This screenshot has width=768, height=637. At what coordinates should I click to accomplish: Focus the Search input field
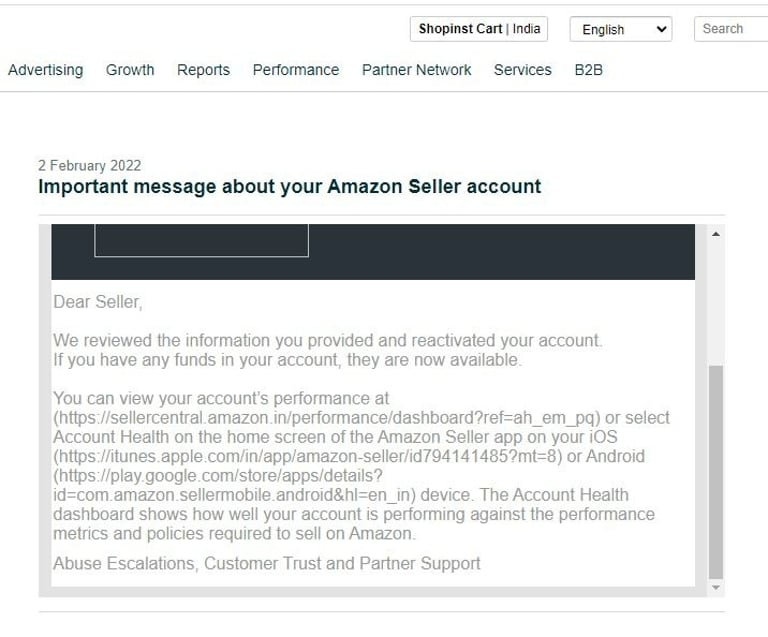click(x=731, y=29)
